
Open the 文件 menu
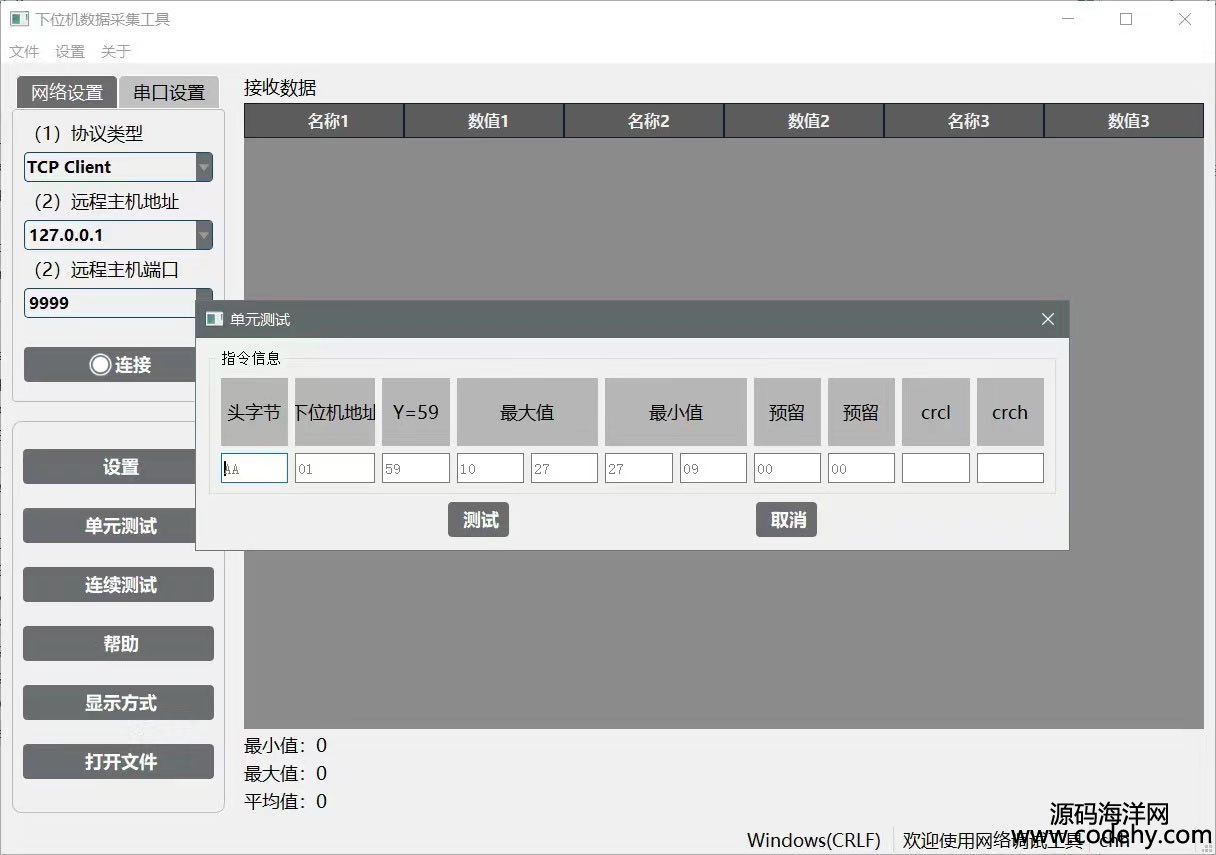pos(24,51)
